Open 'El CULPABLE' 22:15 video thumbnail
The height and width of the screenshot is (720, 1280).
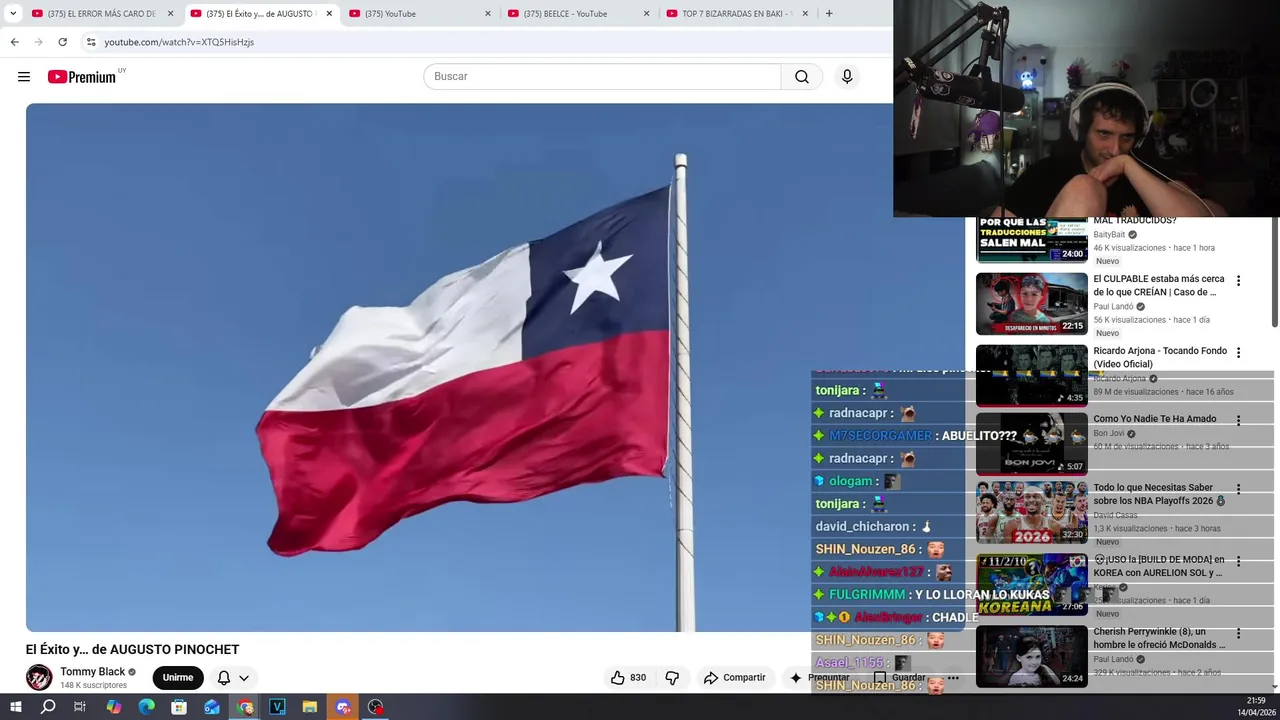(1031, 304)
